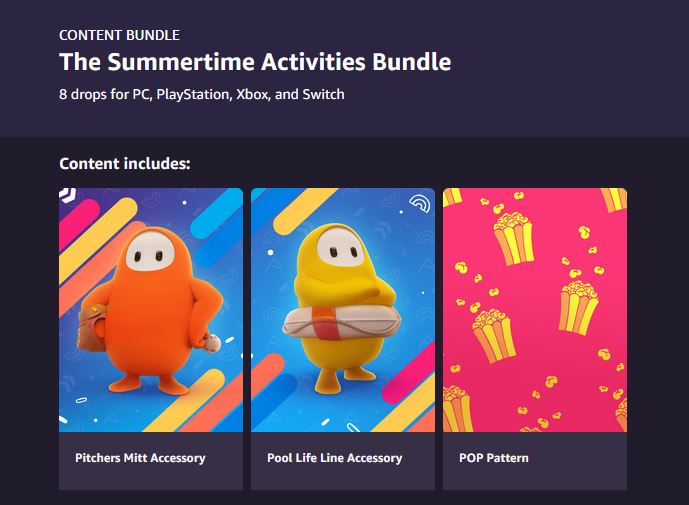Click the orange bean character's face
Image resolution: width=689 pixels, height=505 pixels.
coord(150,251)
